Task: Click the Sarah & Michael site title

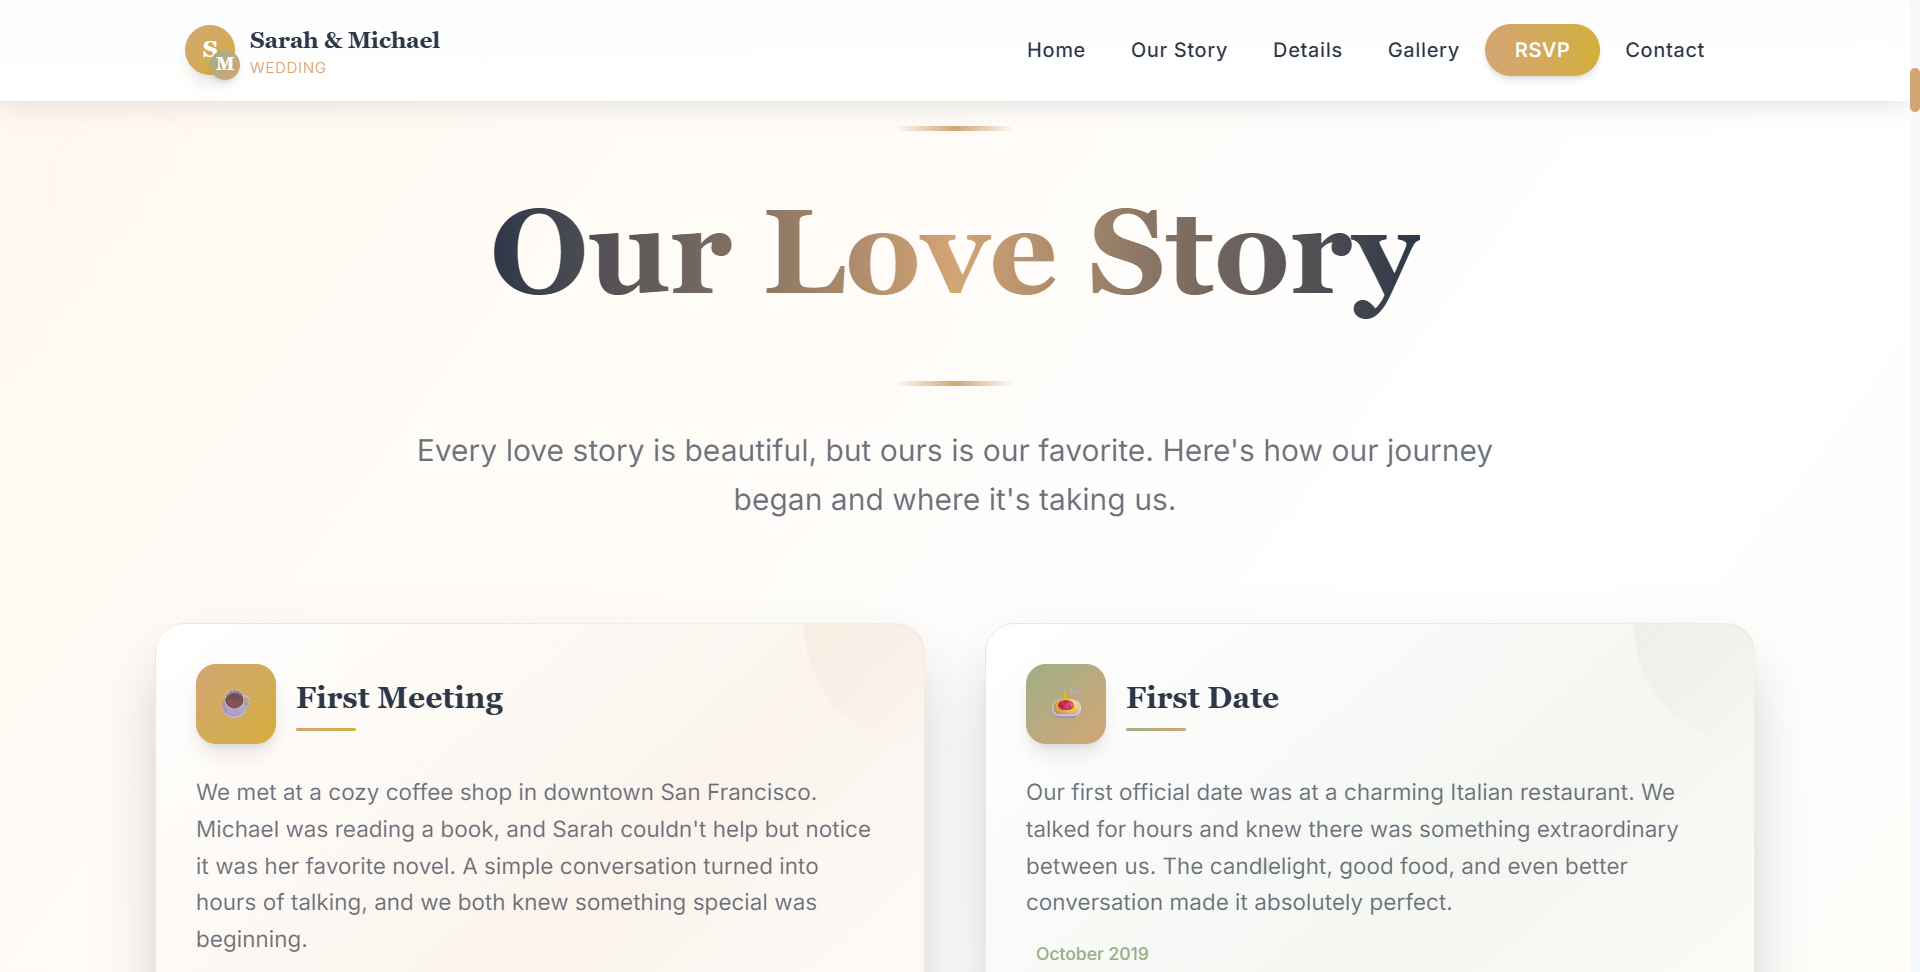Action: (x=344, y=40)
